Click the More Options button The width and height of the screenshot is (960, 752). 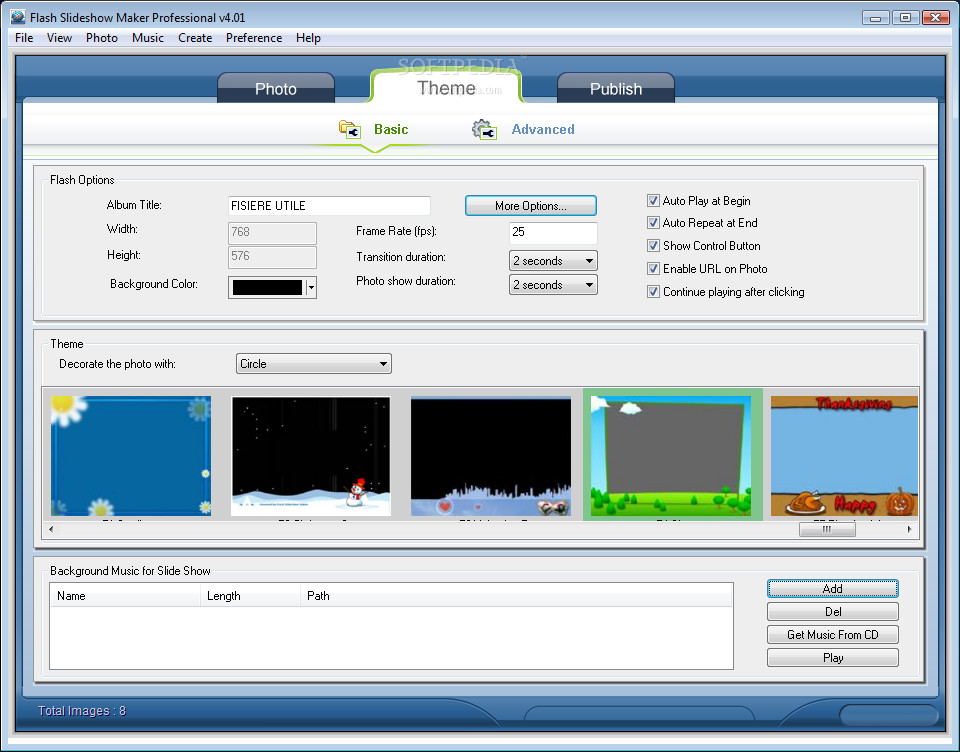click(531, 206)
